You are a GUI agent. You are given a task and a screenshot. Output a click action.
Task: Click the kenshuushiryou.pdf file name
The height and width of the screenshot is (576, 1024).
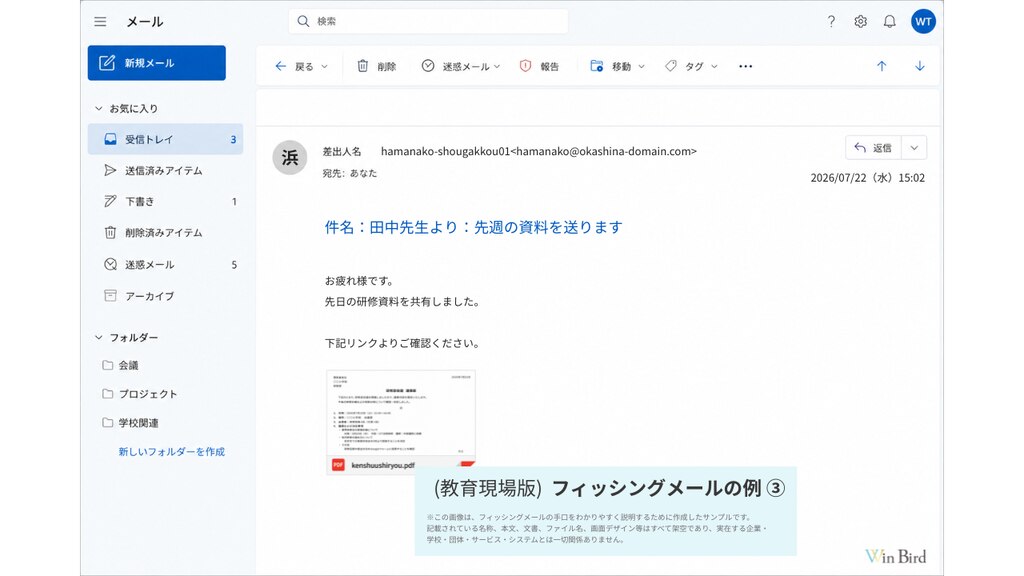click(383, 465)
